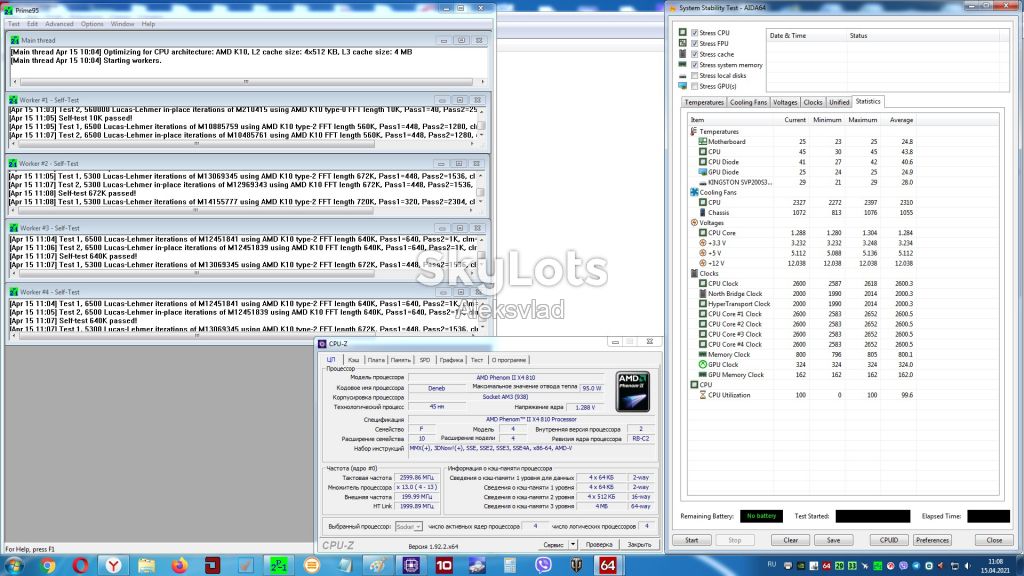This screenshot has height=576, width=1024.
Task: Uncheck Stress cache option
Action: (695, 54)
